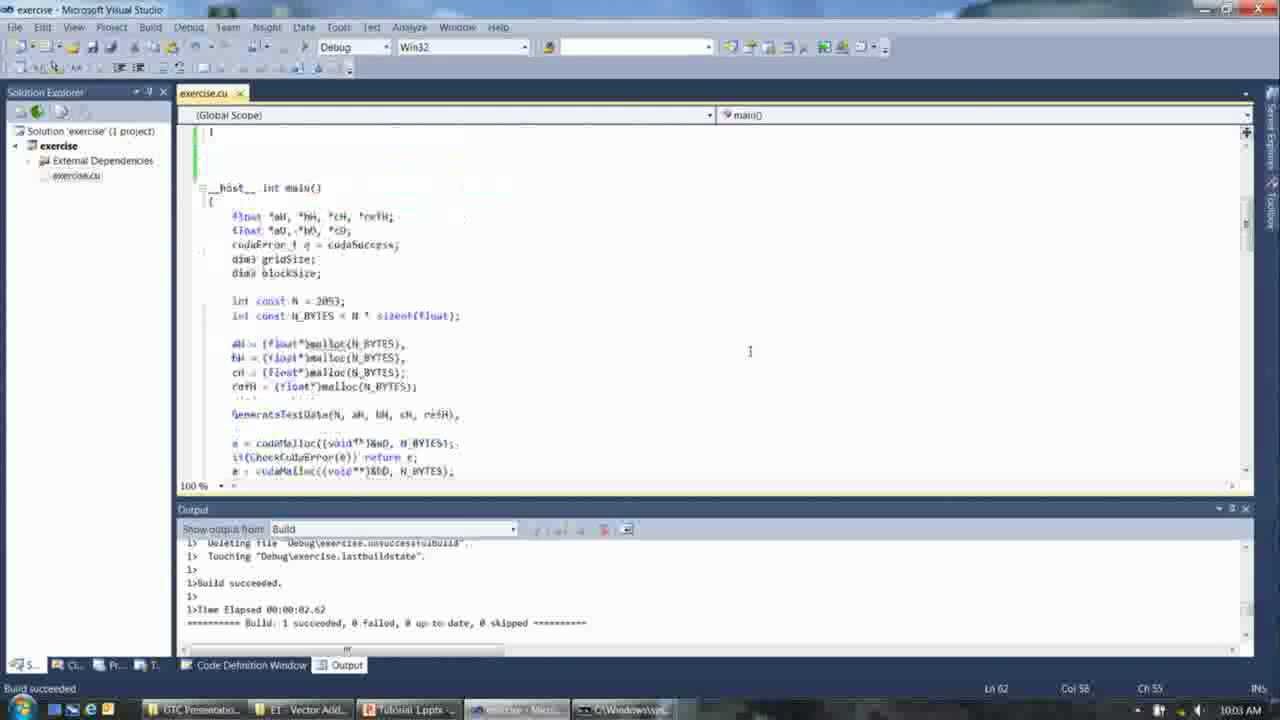
Task: Select External Dependencies in Solution Explorer
Action: click(x=103, y=161)
